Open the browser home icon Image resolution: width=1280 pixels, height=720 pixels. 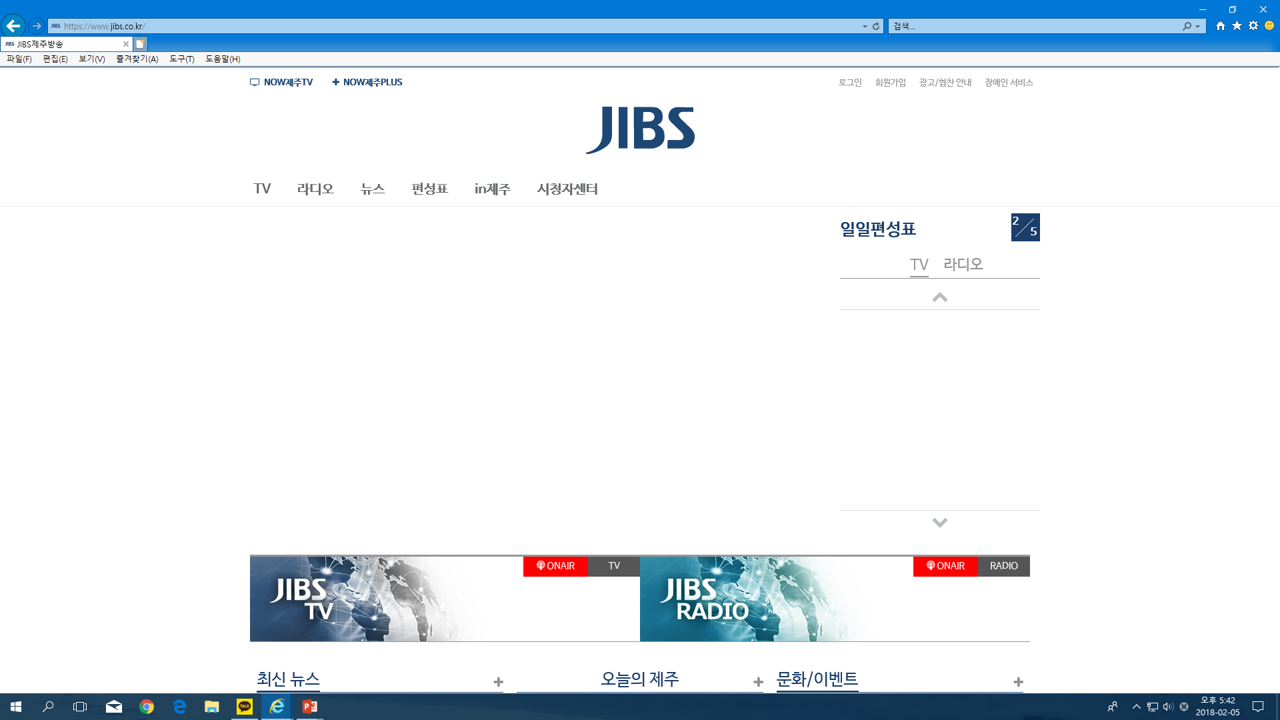(x=1220, y=26)
